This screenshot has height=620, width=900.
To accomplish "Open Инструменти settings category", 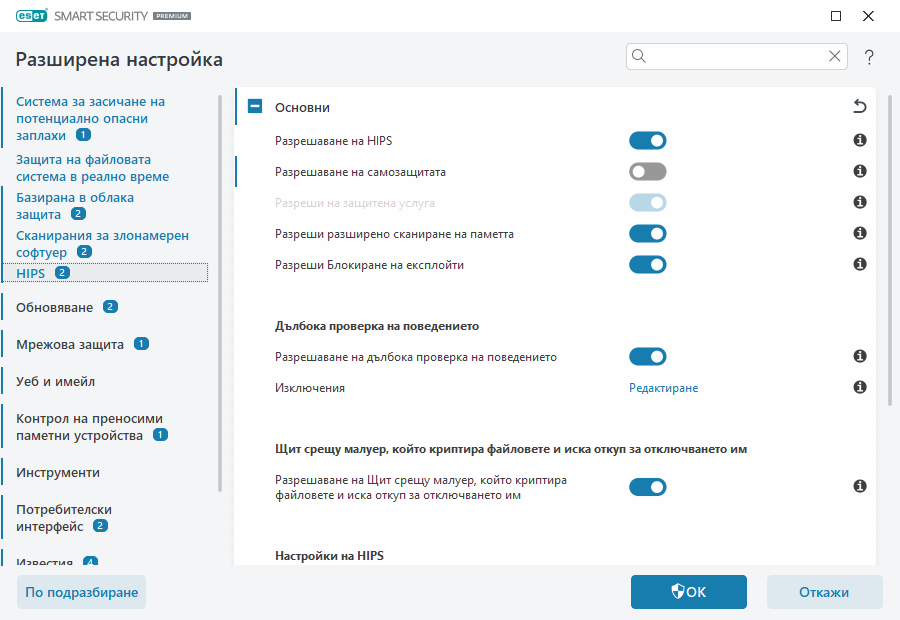I will 58,472.
